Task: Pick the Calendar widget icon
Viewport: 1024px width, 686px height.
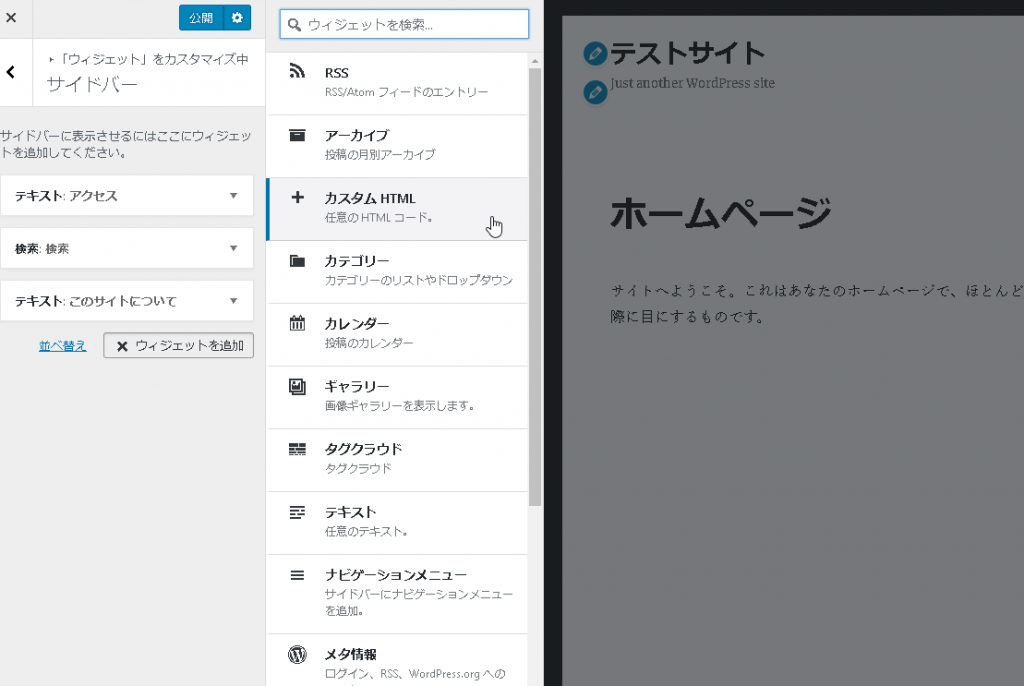Action: 296,324
